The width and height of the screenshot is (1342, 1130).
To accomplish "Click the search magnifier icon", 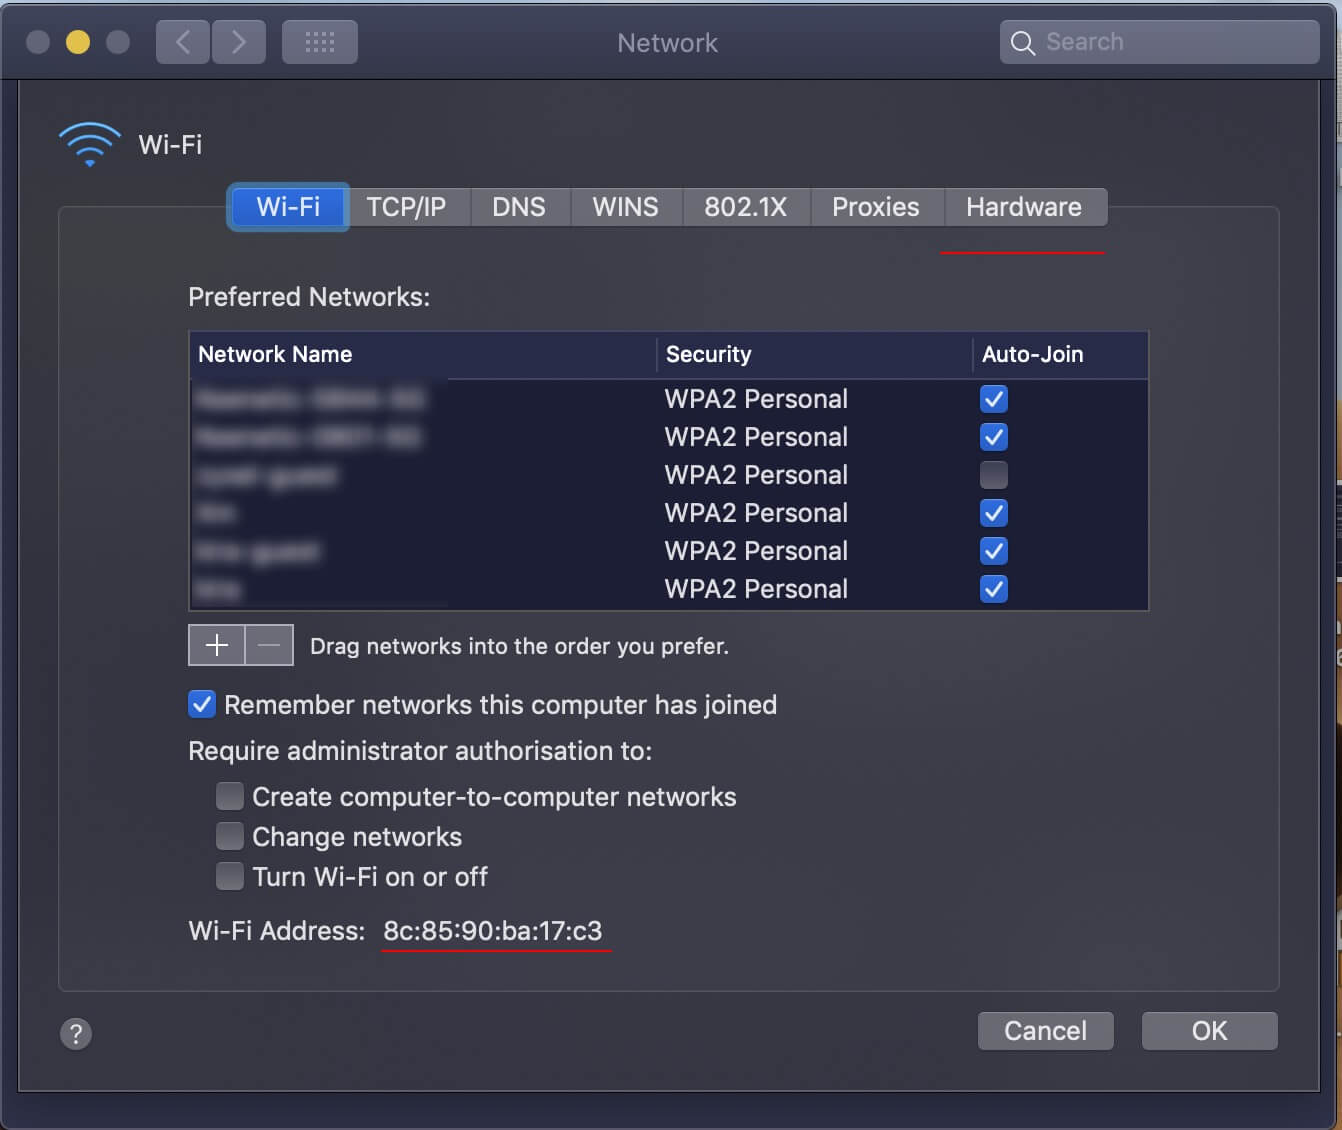I will click(1022, 42).
